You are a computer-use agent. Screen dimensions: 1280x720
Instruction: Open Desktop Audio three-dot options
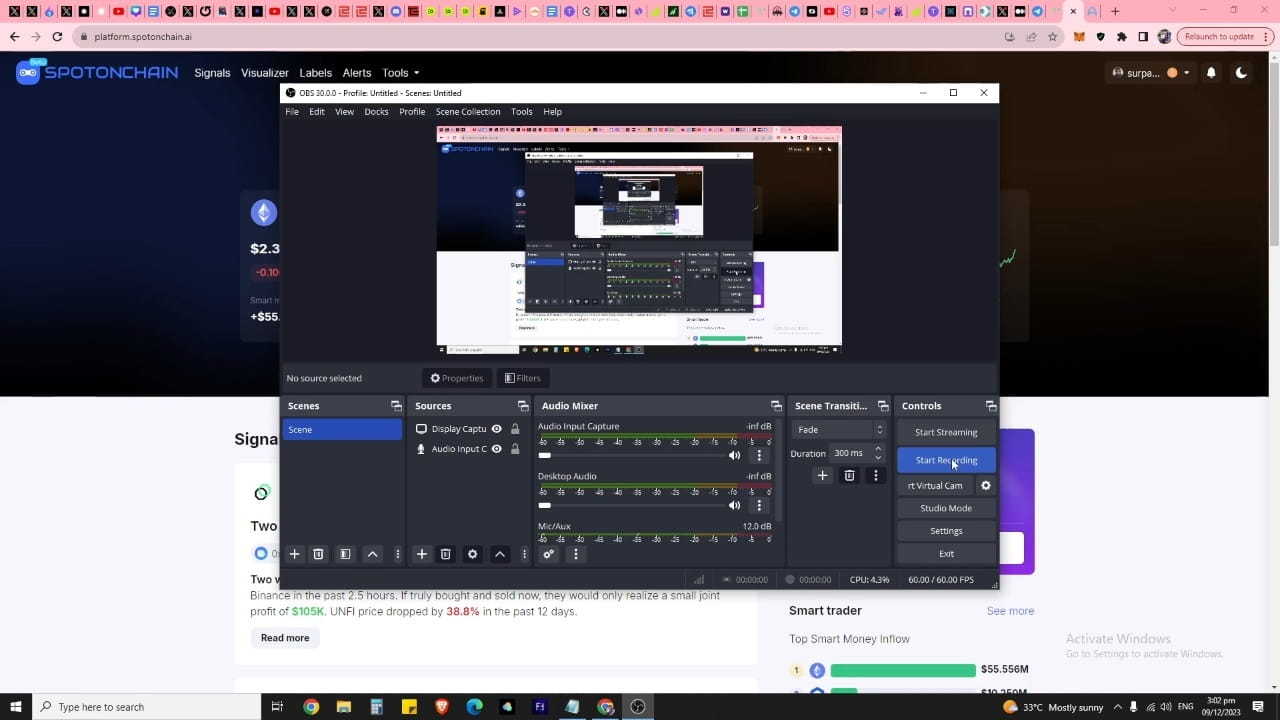(x=759, y=505)
